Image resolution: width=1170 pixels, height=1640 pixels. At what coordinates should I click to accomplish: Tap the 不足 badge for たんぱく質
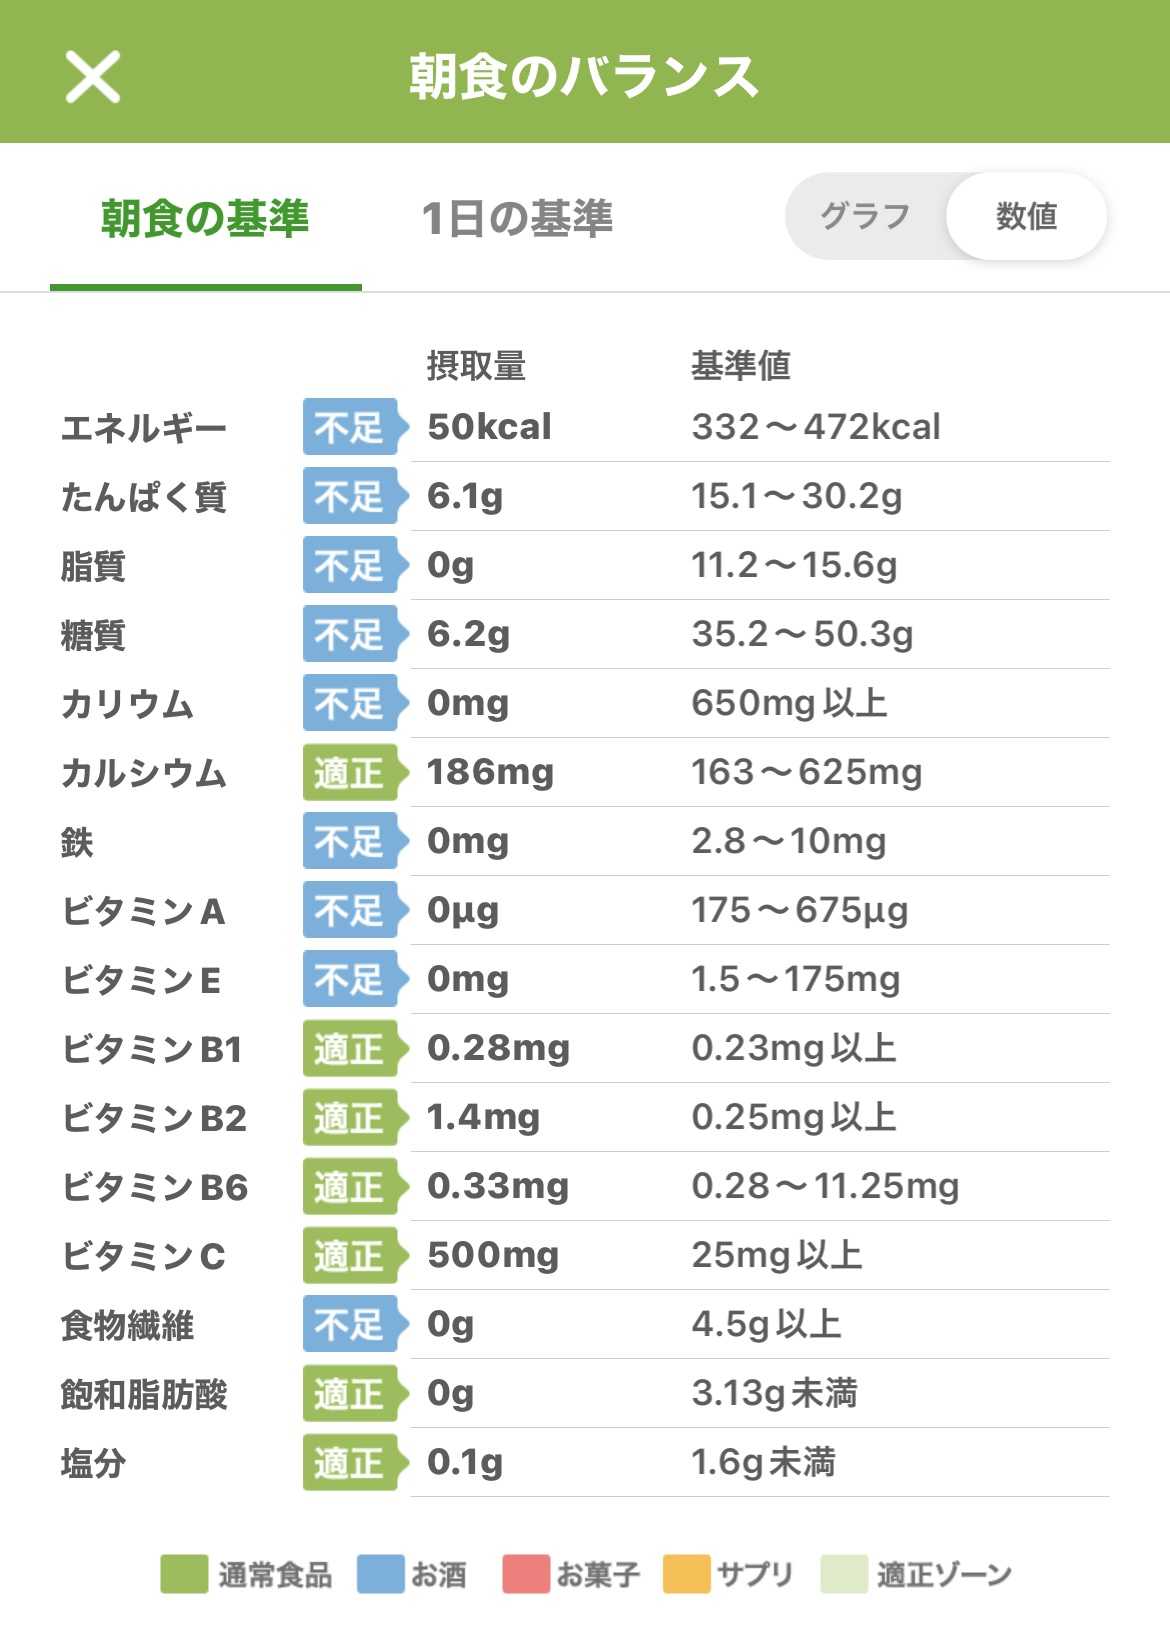pos(352,496)
